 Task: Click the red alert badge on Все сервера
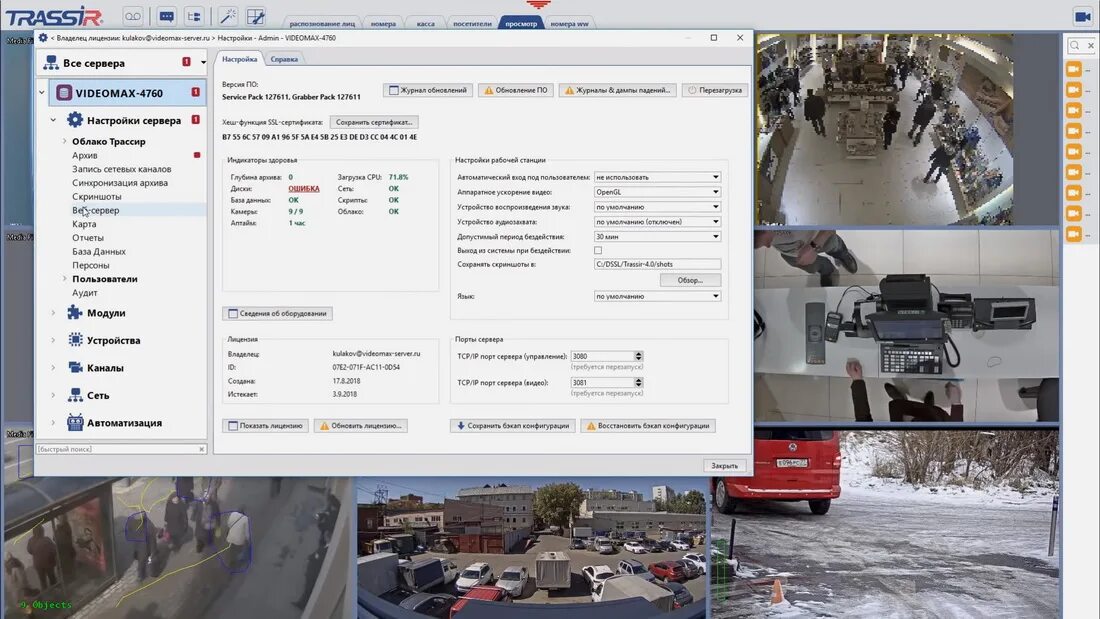pos(186,62)
